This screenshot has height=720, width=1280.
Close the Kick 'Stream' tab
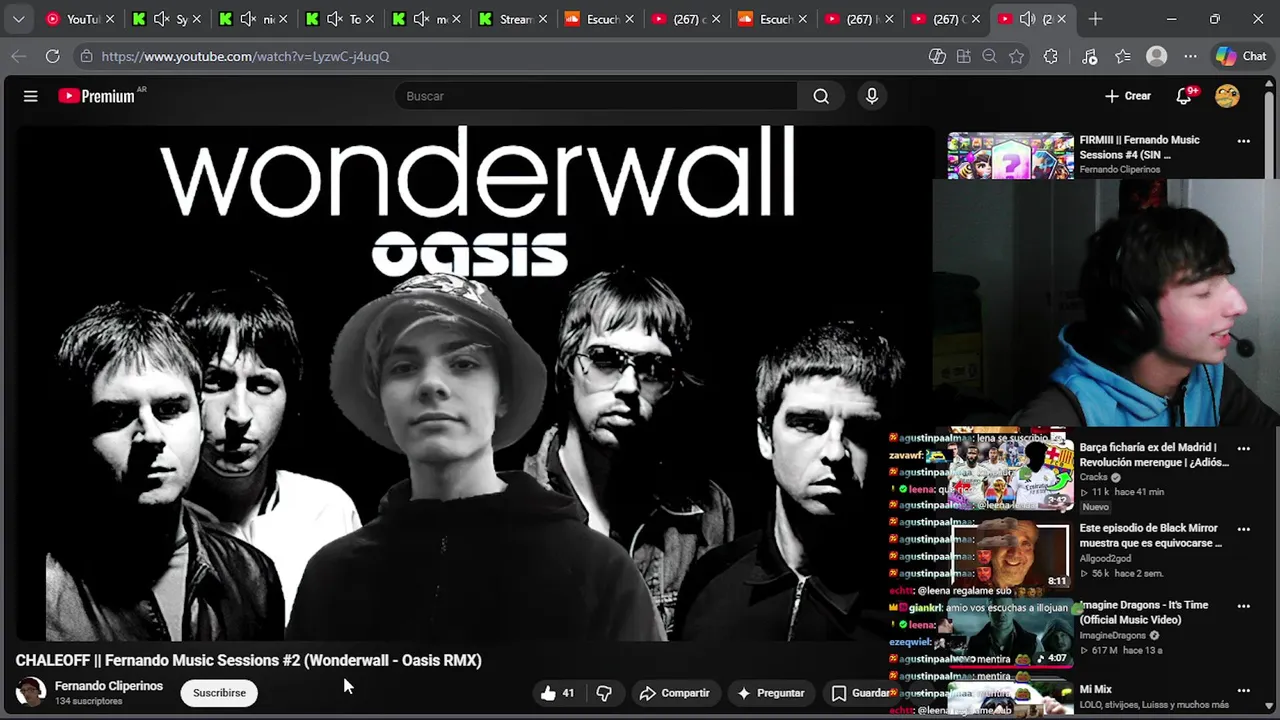(541, 19)
